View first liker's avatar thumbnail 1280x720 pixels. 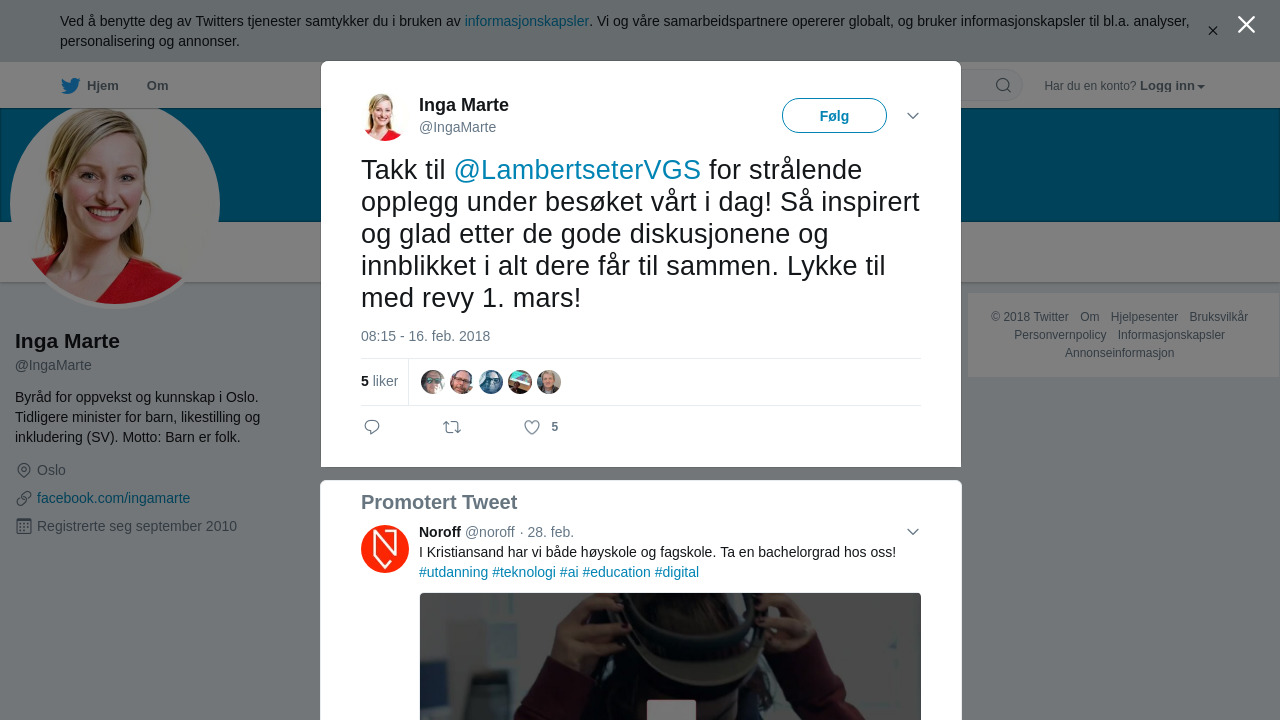(x=433, y=382)
